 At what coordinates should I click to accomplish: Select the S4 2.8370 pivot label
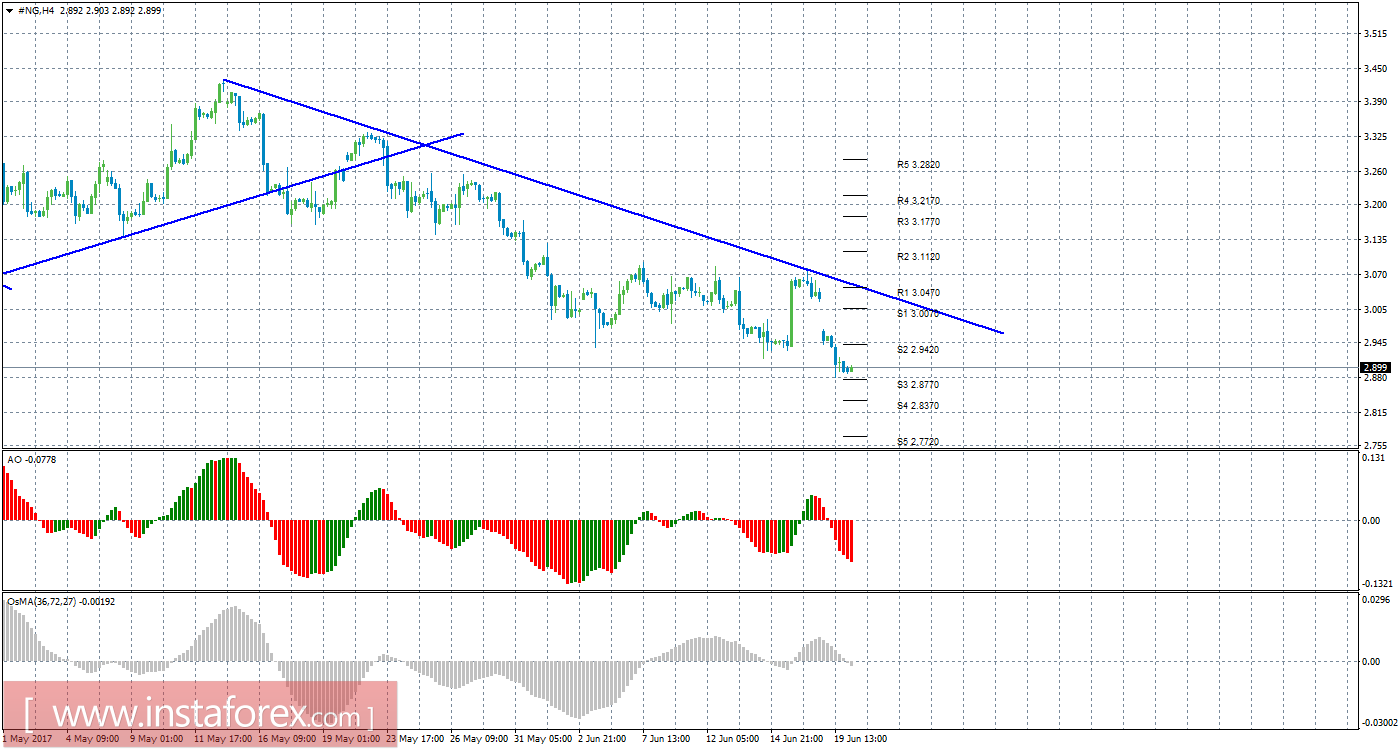click(918, 406)
